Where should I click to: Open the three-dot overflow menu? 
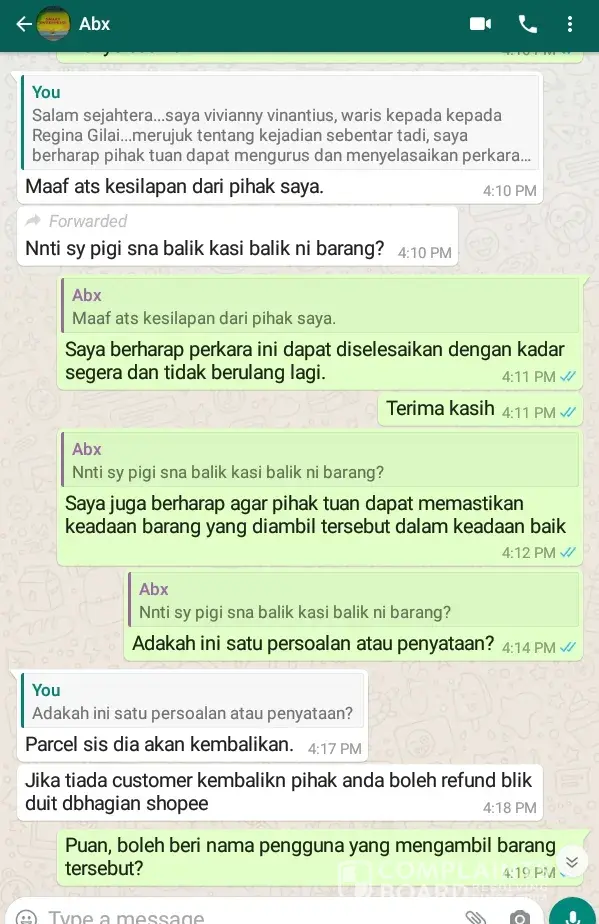point(570,24)
